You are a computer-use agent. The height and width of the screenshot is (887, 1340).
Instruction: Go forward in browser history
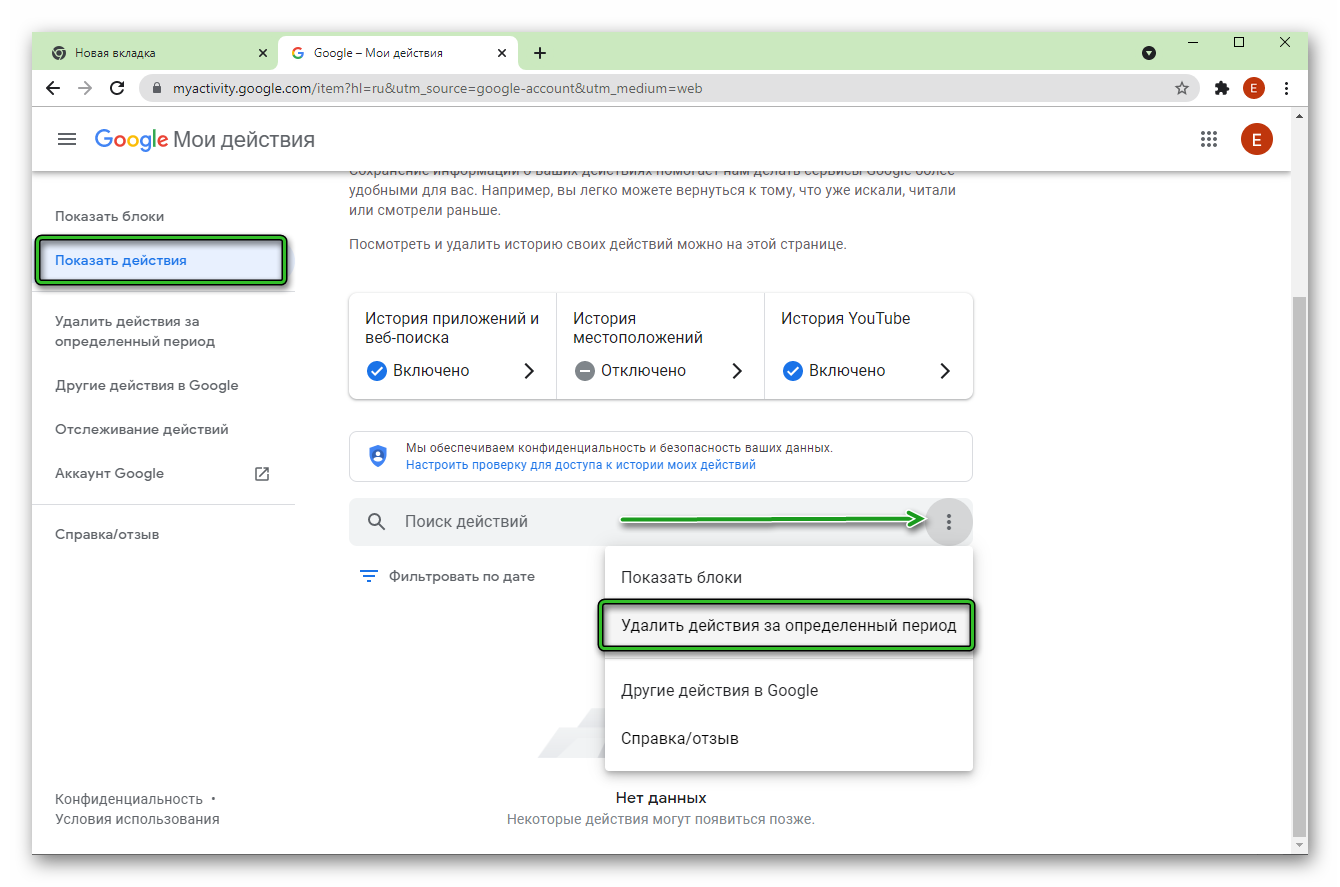point(85,88)
